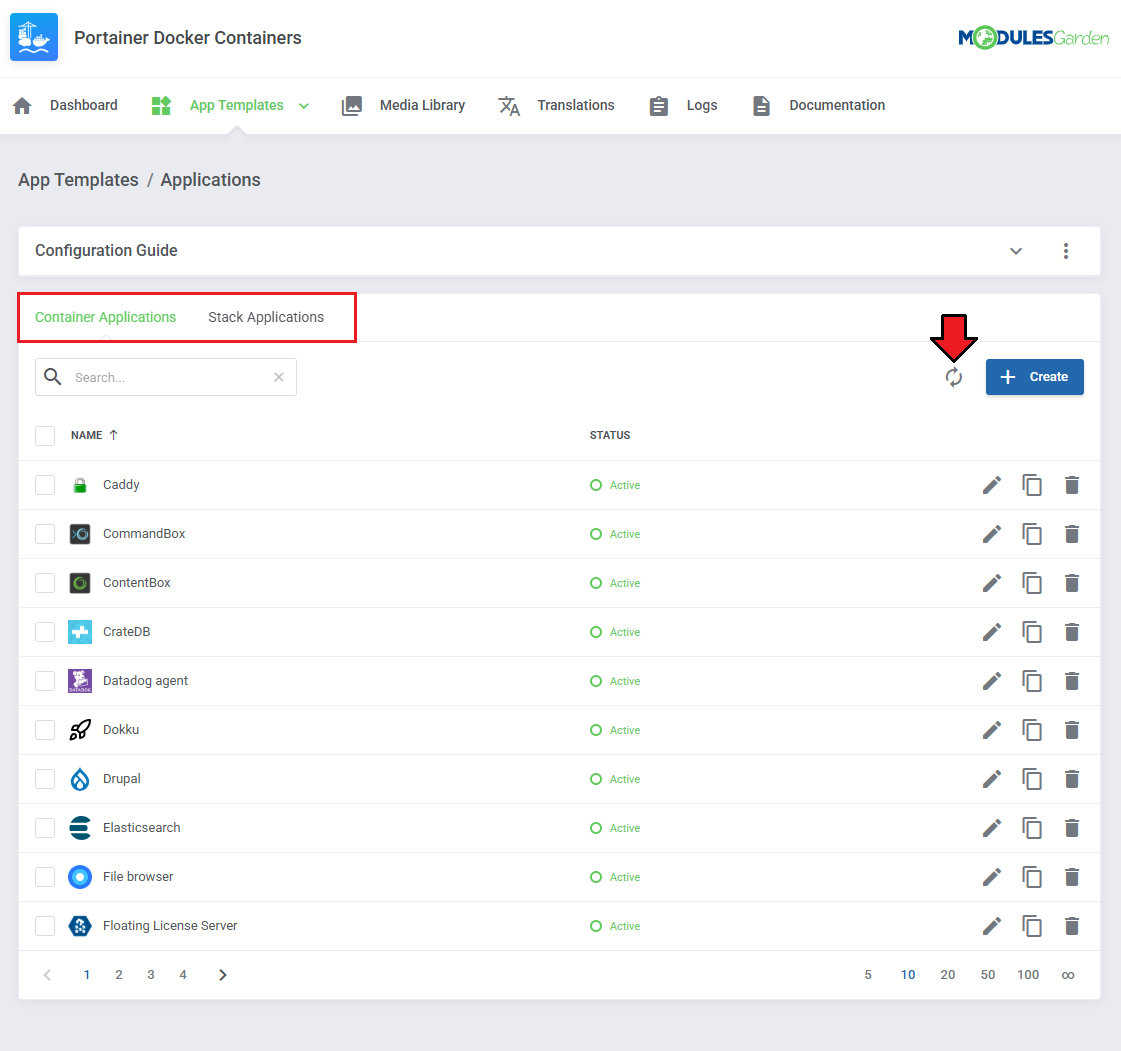Click the Create button
Image resolution: width=1121 pixels, height=1051 pixels.
(x=1034, y=377)
